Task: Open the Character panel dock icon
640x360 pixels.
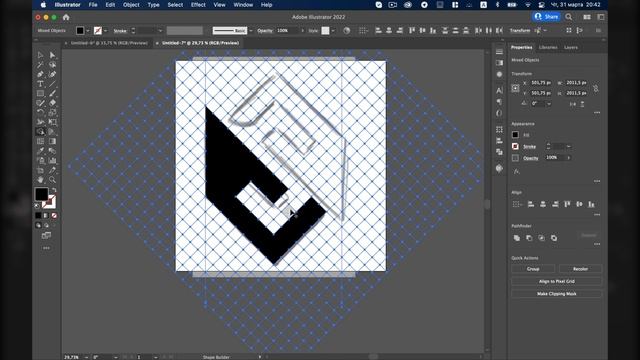Action: coord(499,90)
